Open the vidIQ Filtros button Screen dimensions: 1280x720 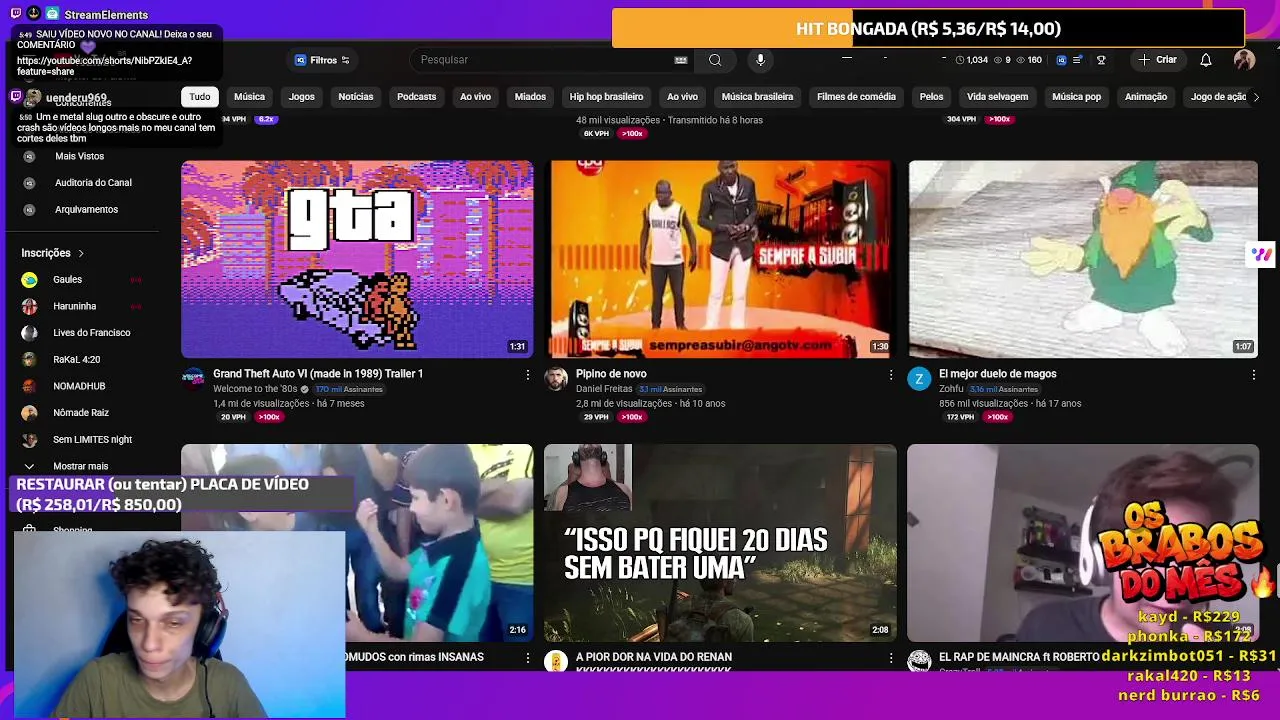point(322,60)
